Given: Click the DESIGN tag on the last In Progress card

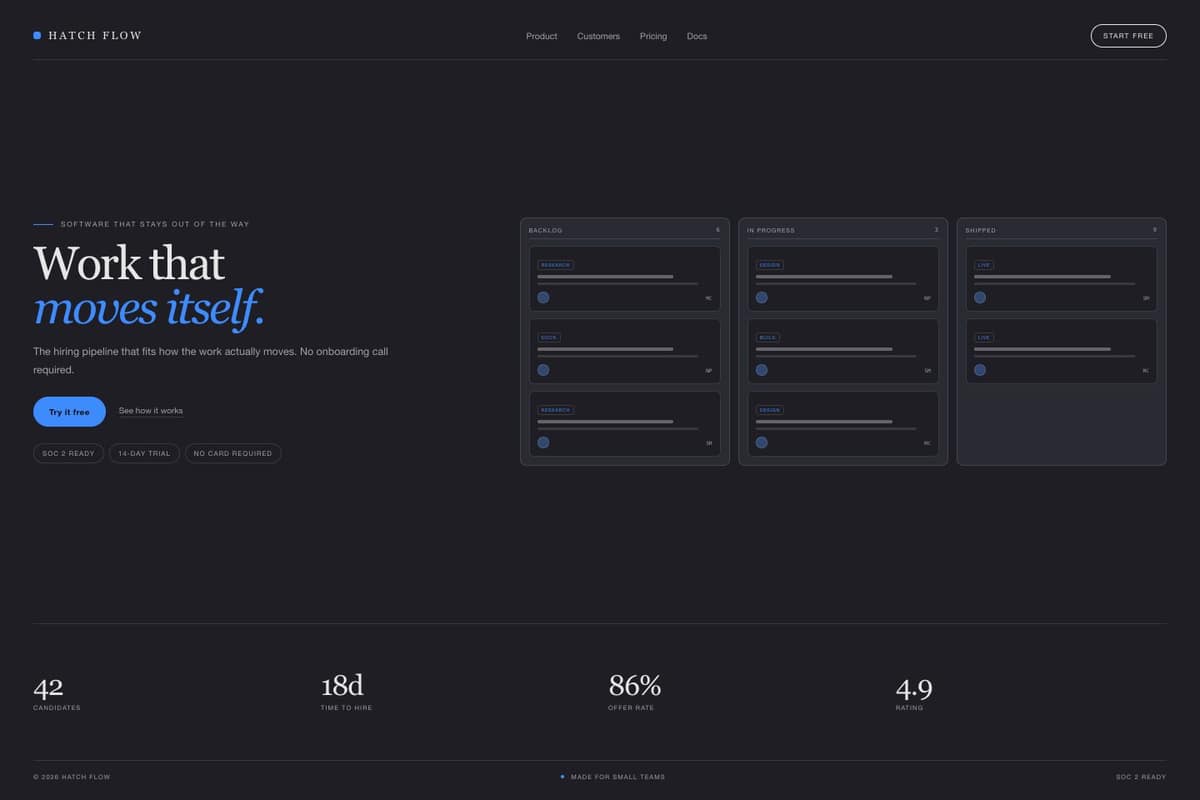Looking at the screenshot, I should click(770, 410).
